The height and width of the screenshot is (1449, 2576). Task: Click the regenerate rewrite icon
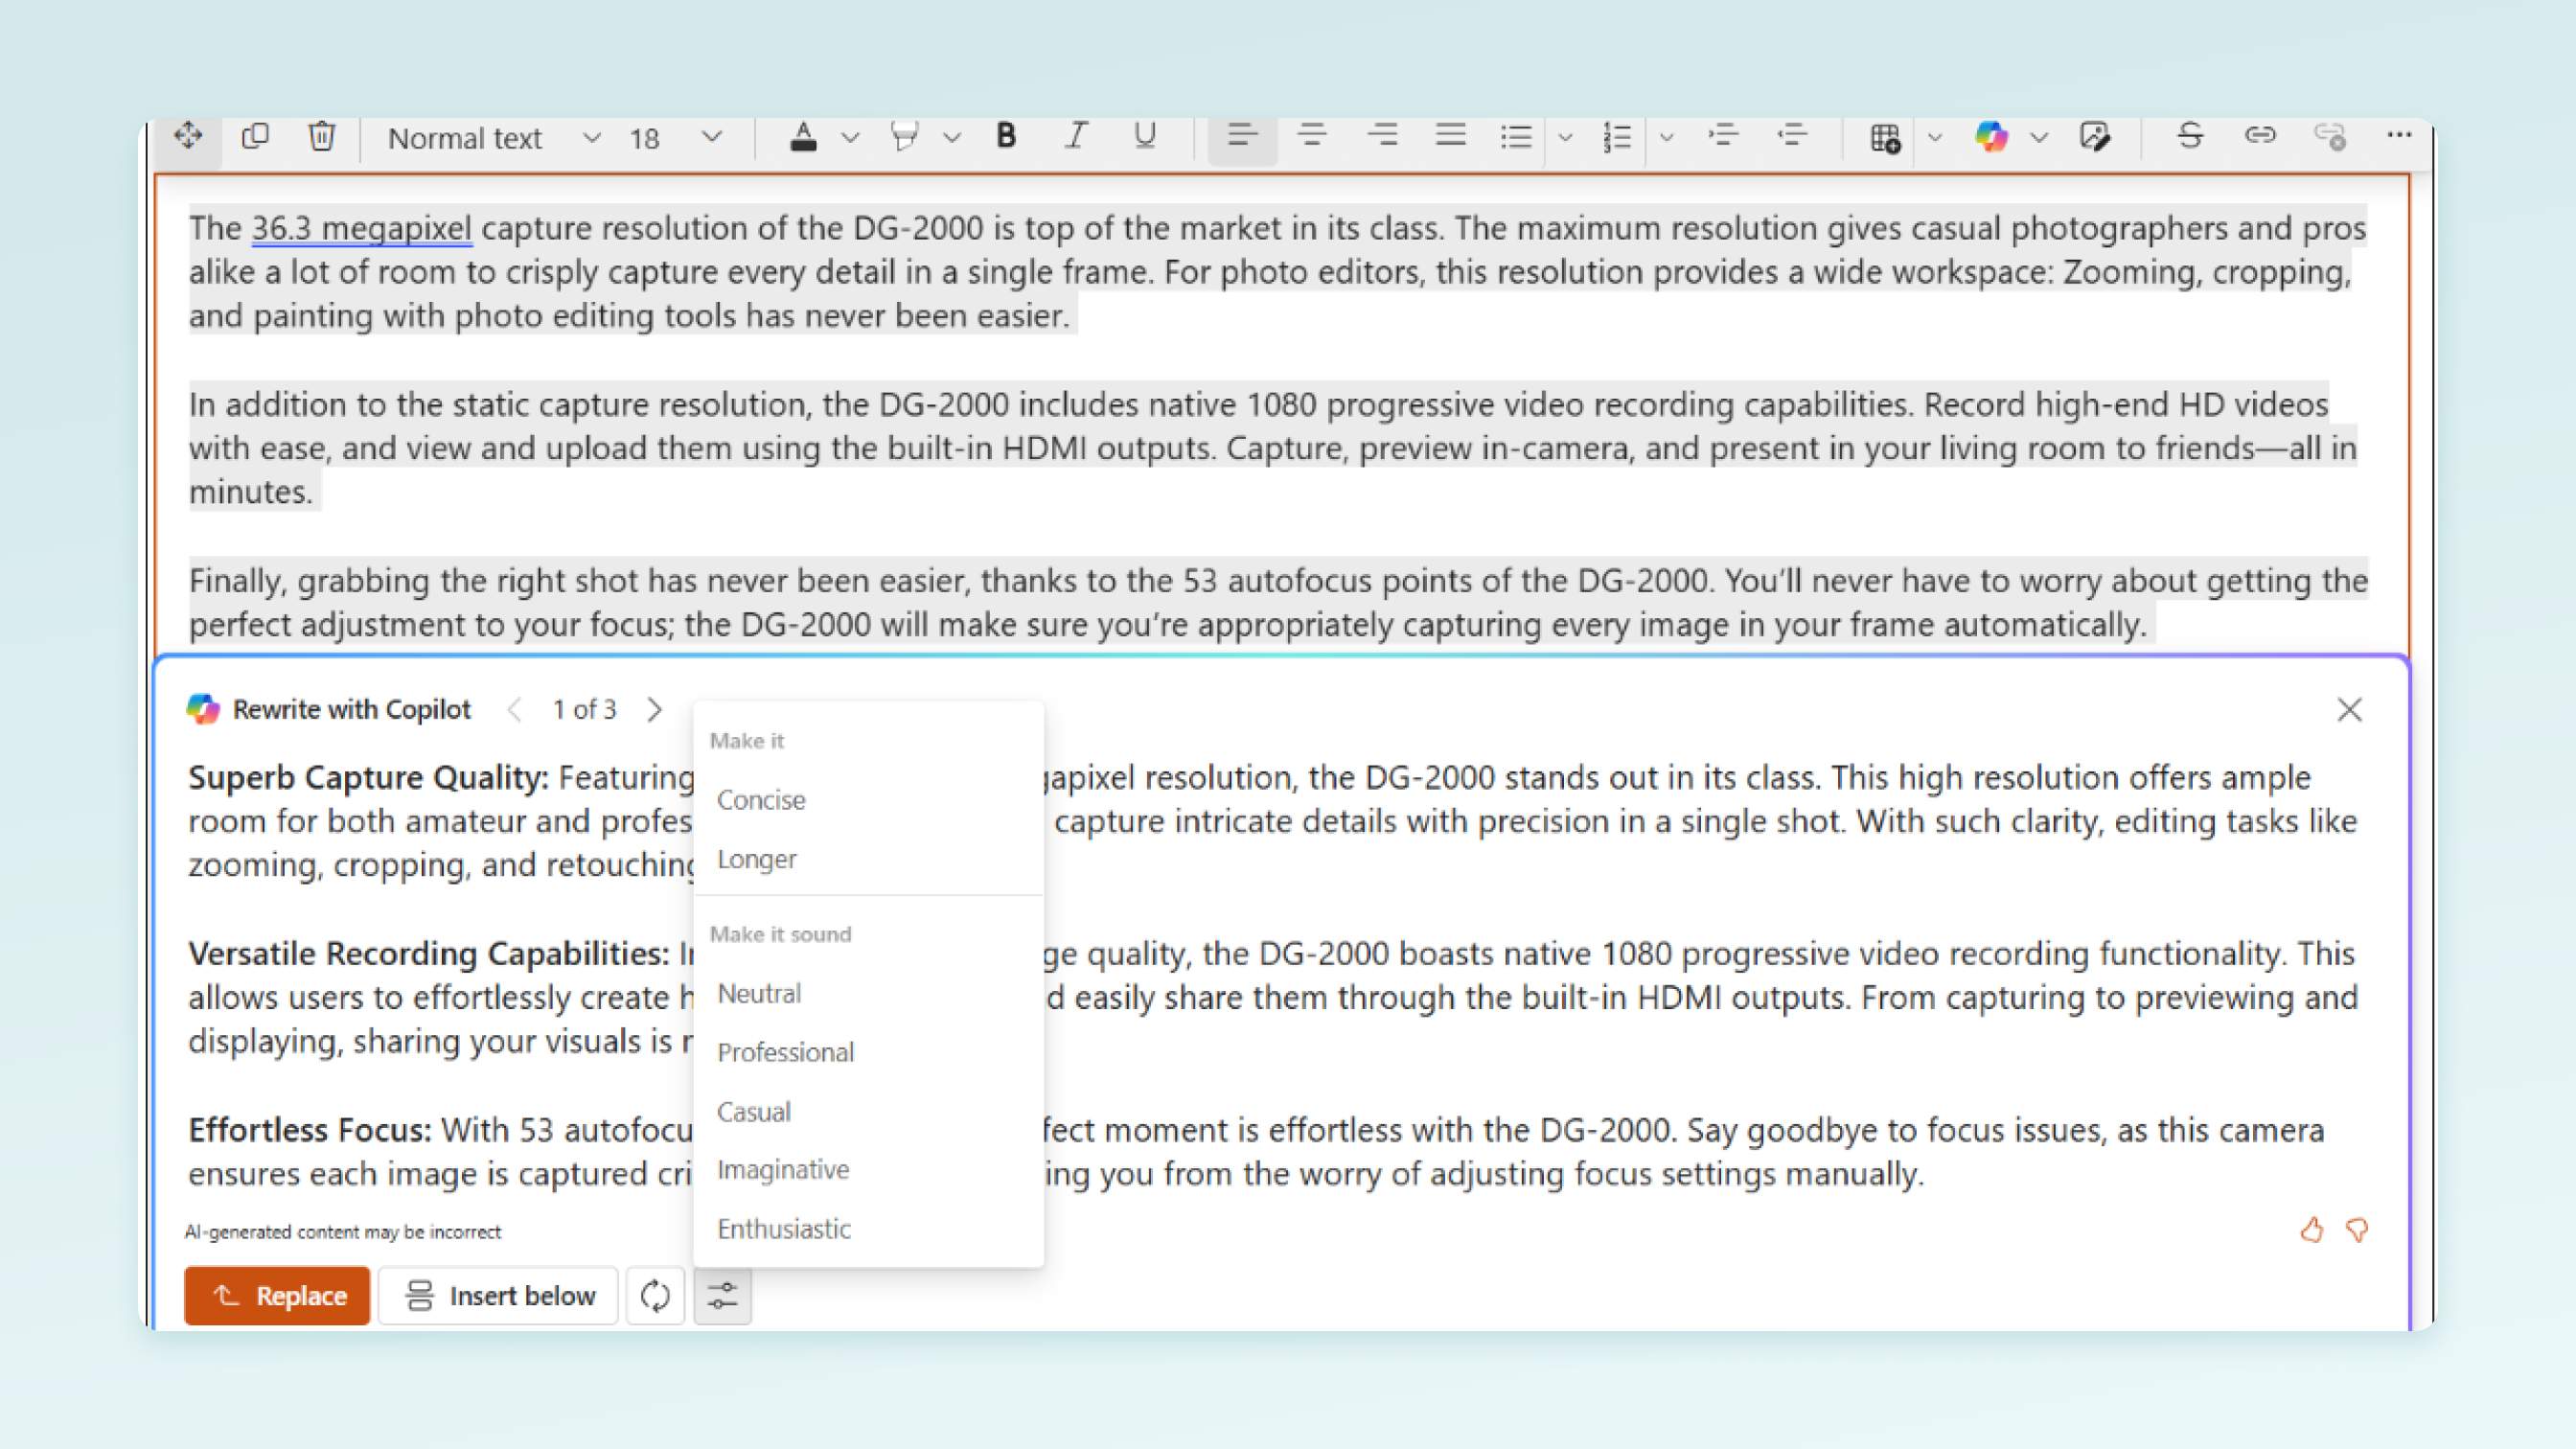[x=655, y=1296]
